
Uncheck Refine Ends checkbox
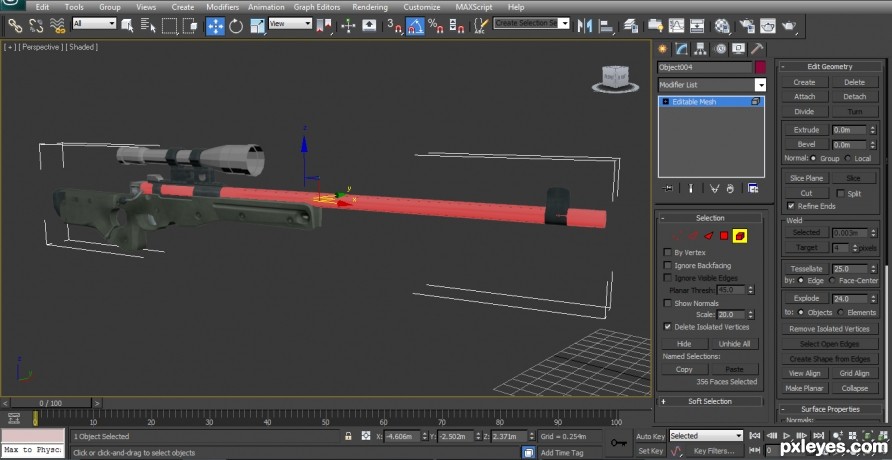coord(791,206)
